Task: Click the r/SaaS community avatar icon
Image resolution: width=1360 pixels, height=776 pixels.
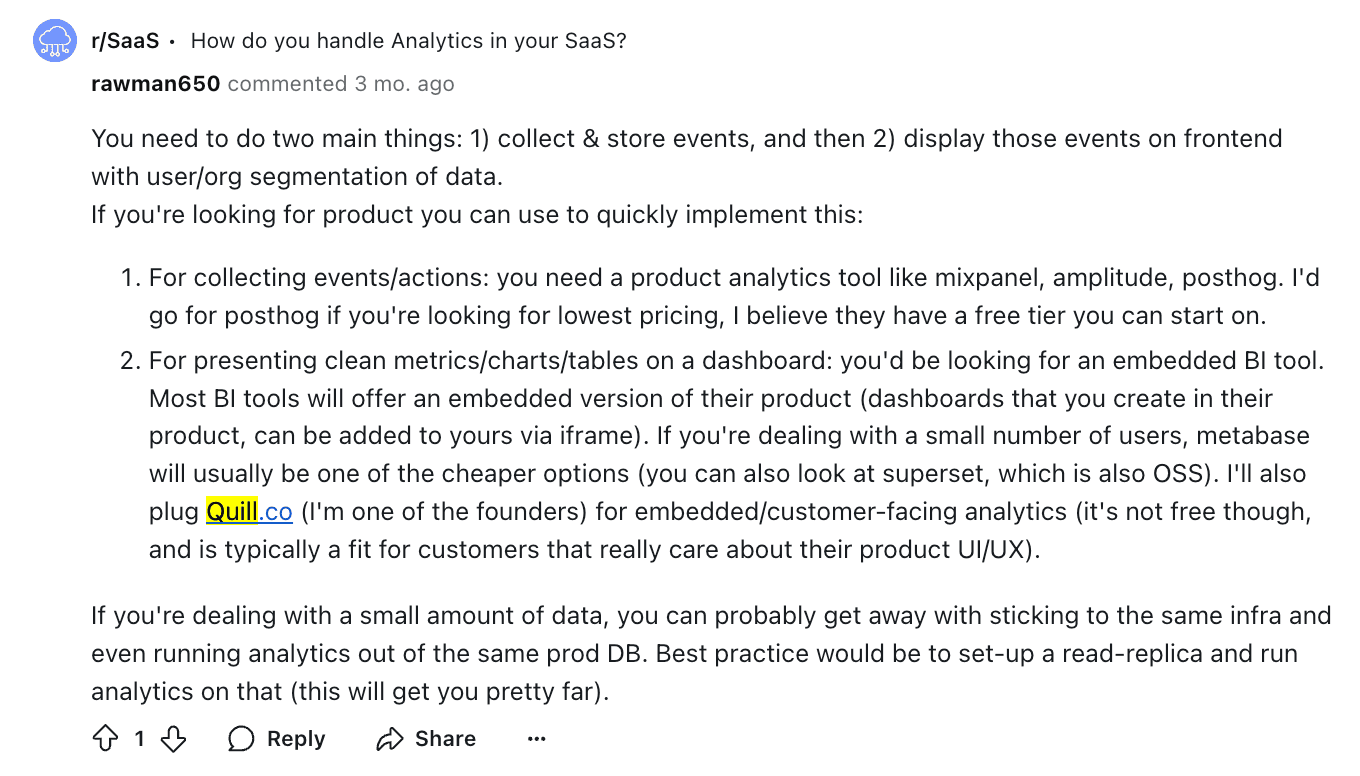Action: point(56,41)
